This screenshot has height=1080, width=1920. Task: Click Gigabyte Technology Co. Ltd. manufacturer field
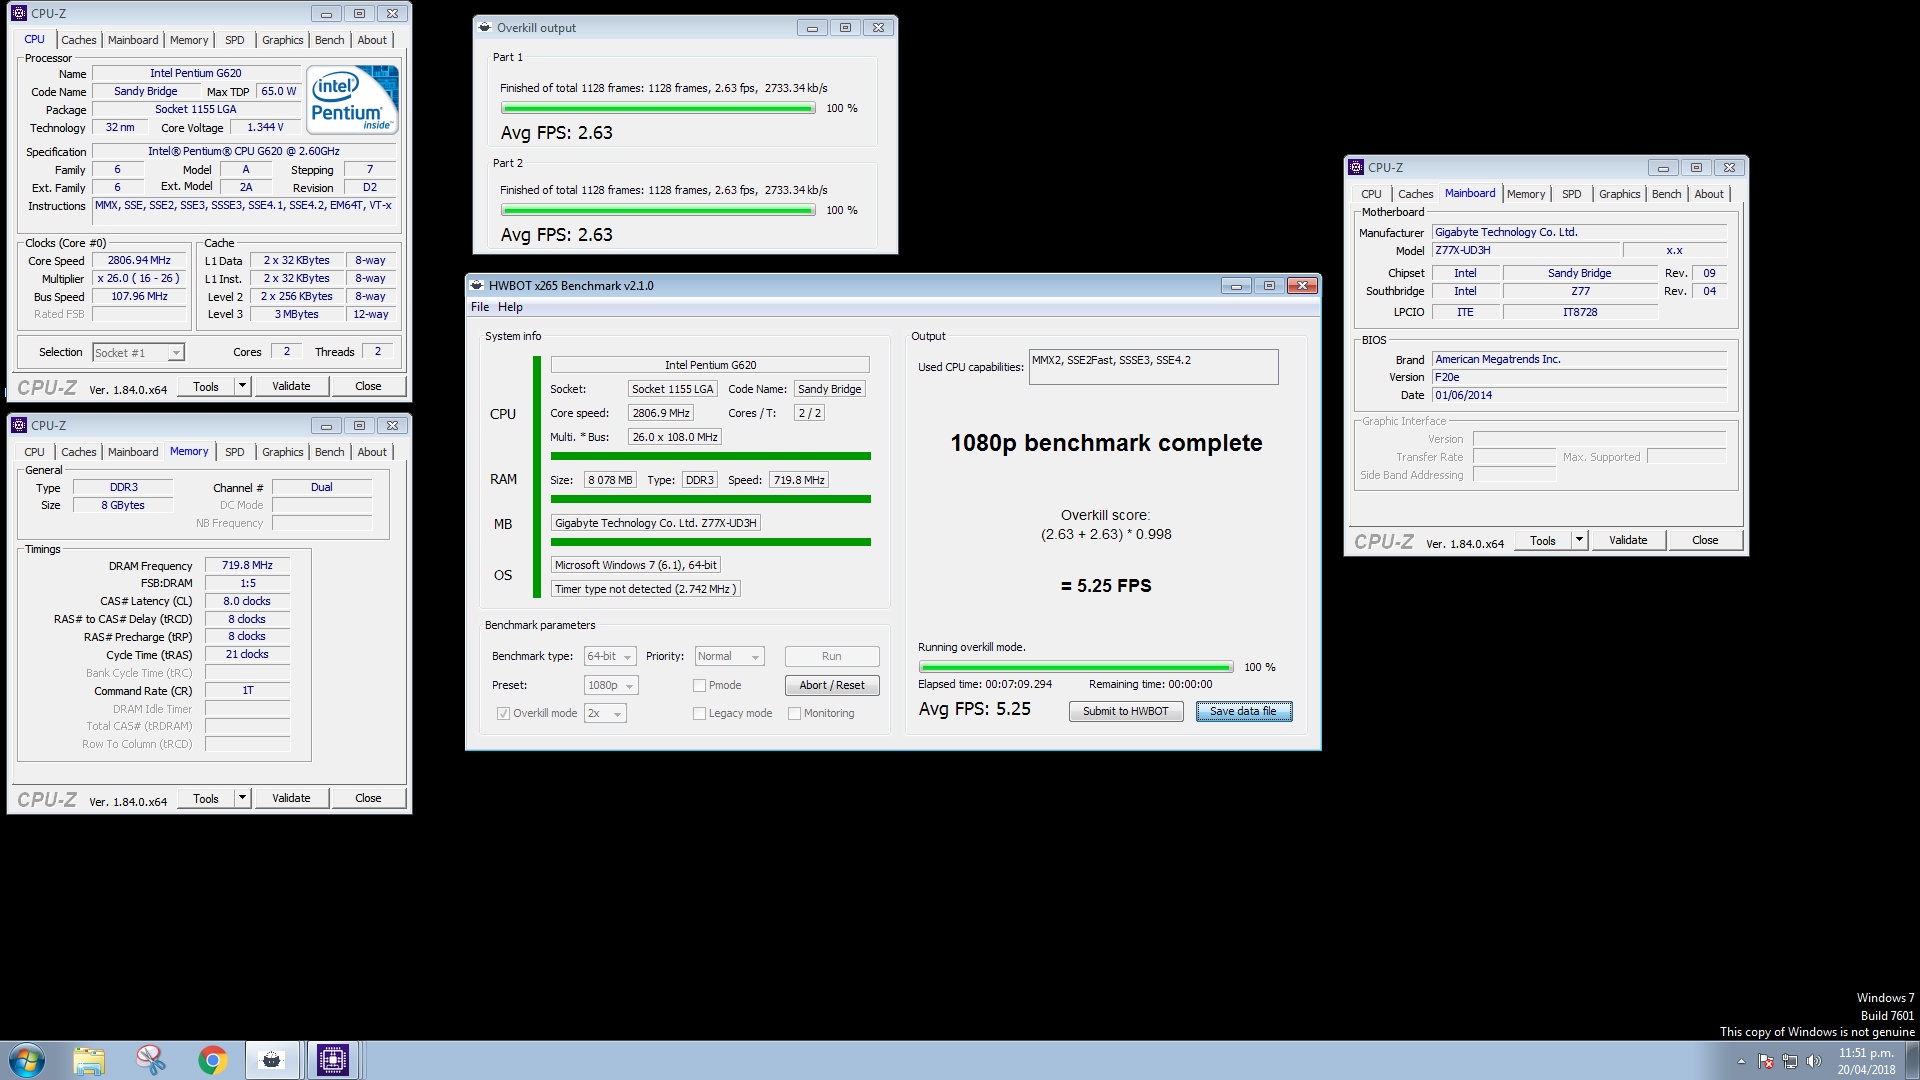(1579, 232)
